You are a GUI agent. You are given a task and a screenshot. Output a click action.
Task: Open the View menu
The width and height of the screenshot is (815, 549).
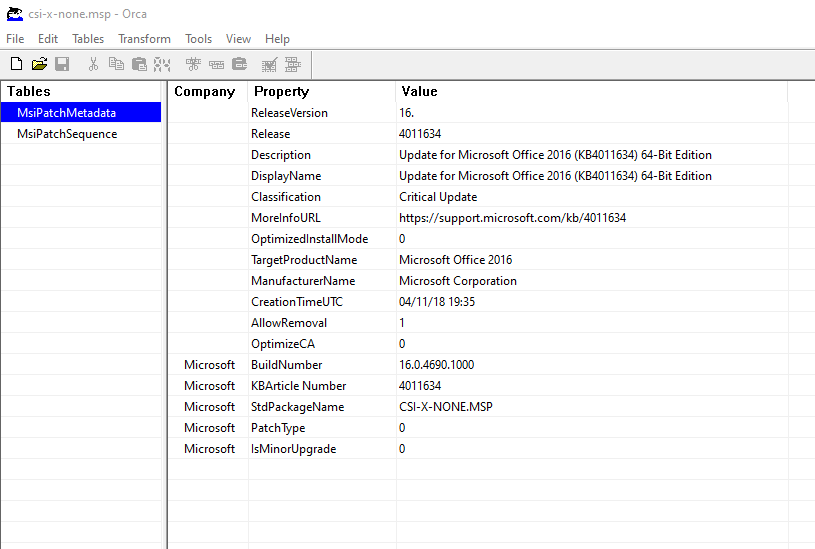pyautogui.click(x=239, y=39)
